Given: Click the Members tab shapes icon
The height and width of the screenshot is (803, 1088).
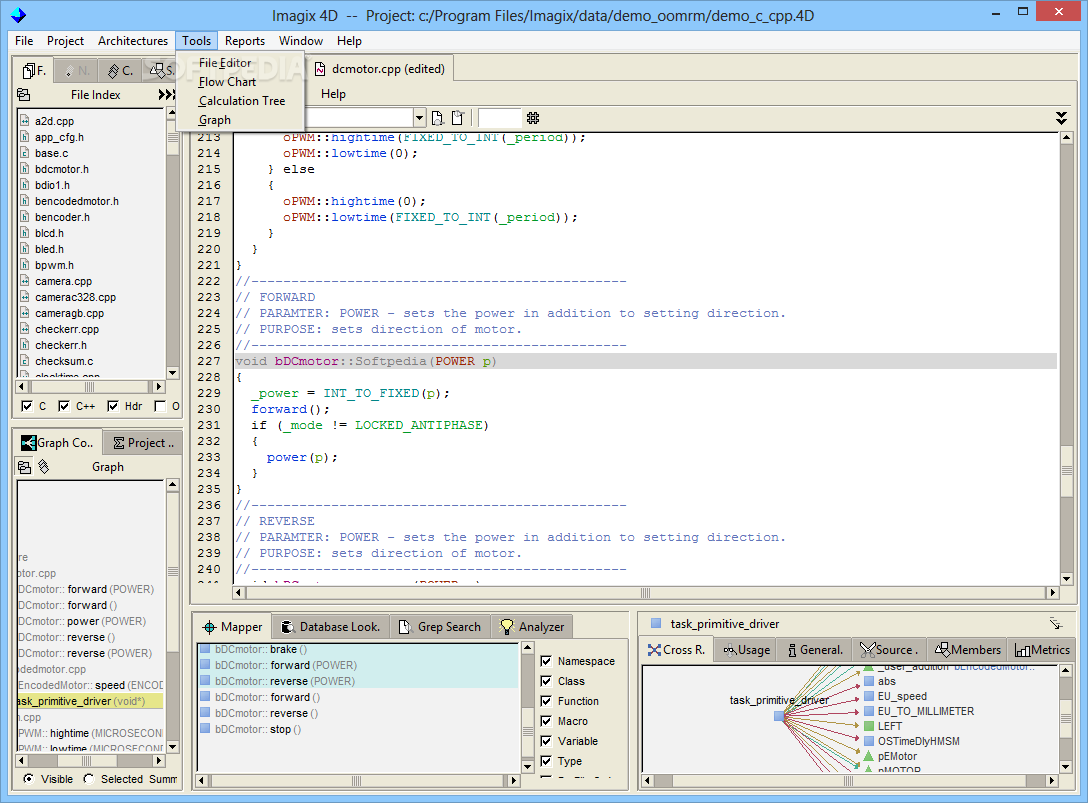Looking at the screenshot, I should 942,650.
